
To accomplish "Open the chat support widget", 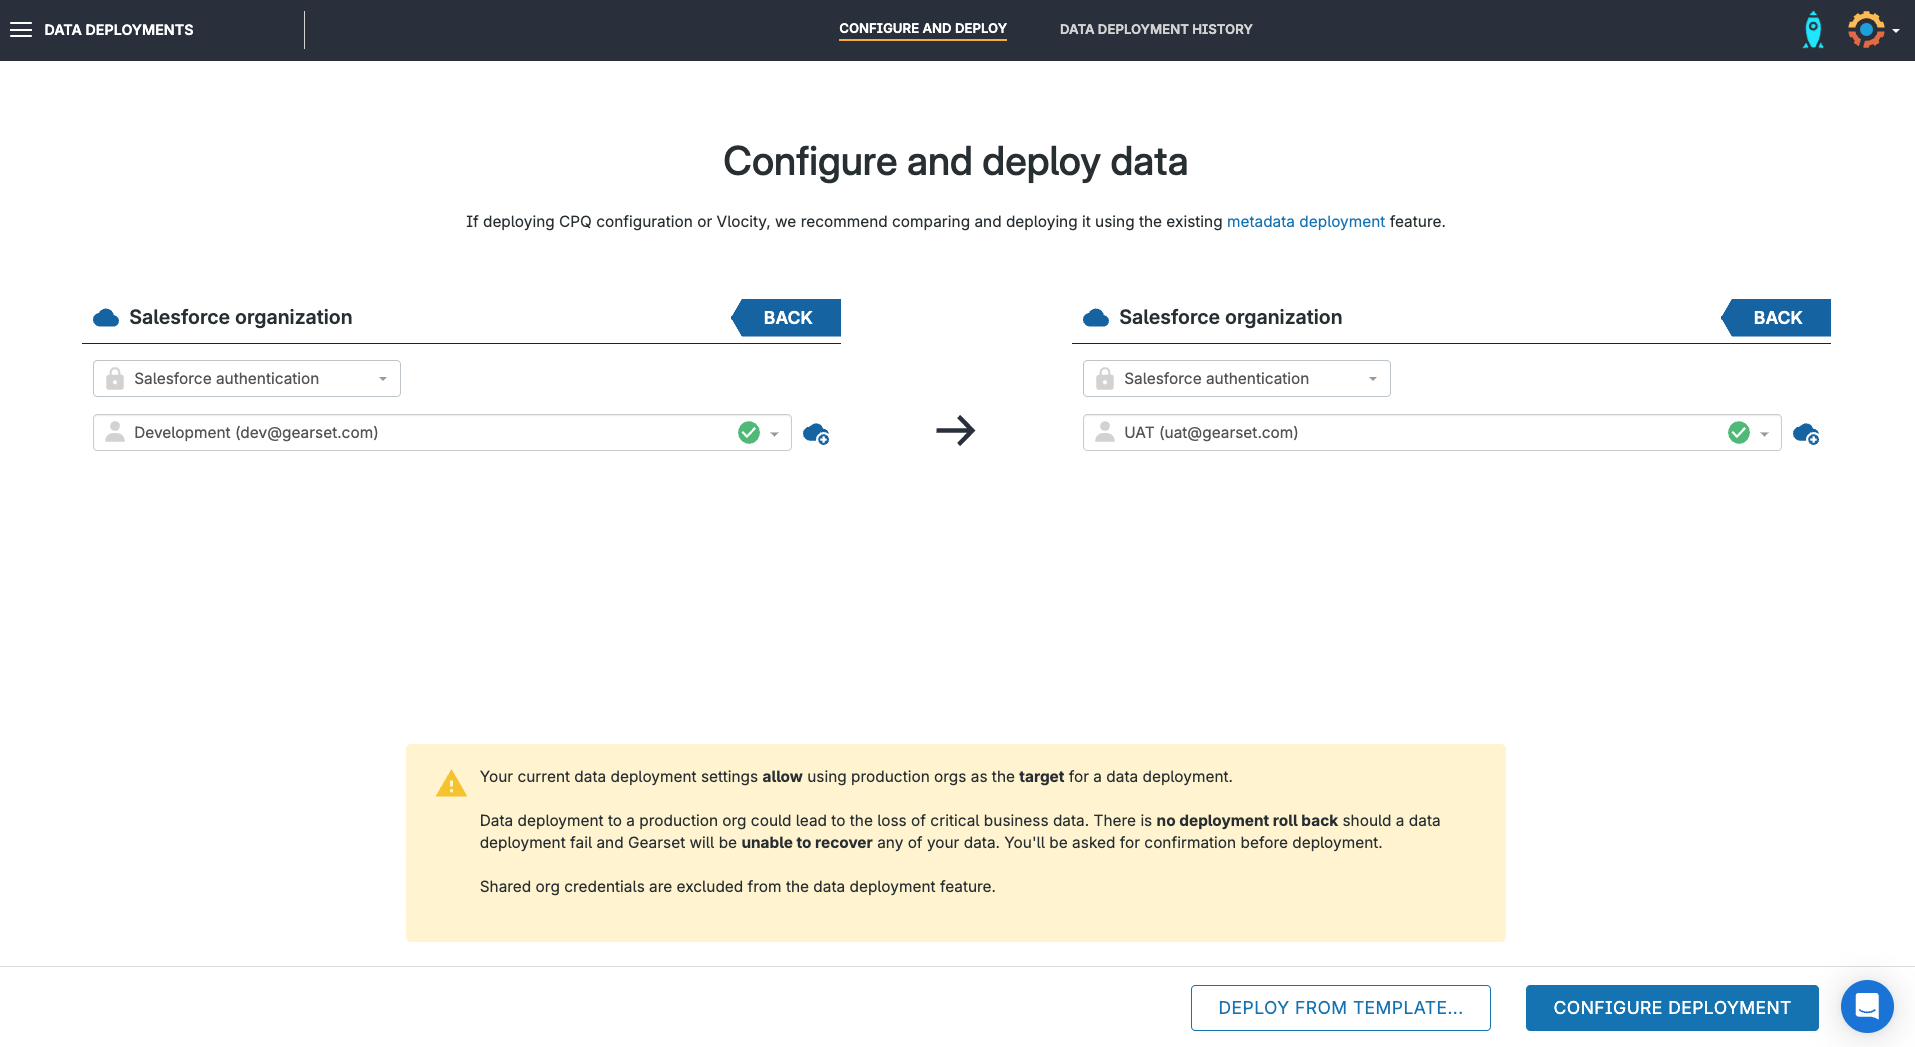I will [1866, 1006].
